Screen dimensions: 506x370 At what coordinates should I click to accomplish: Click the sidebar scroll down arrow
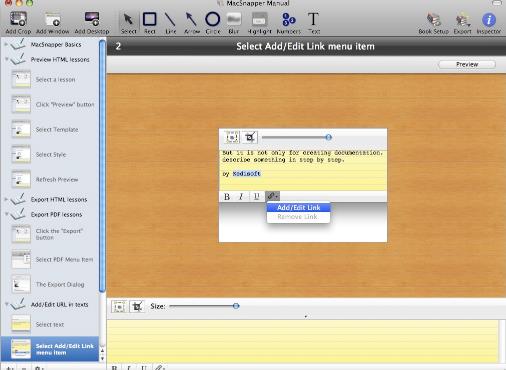click(x=102, y=359)
